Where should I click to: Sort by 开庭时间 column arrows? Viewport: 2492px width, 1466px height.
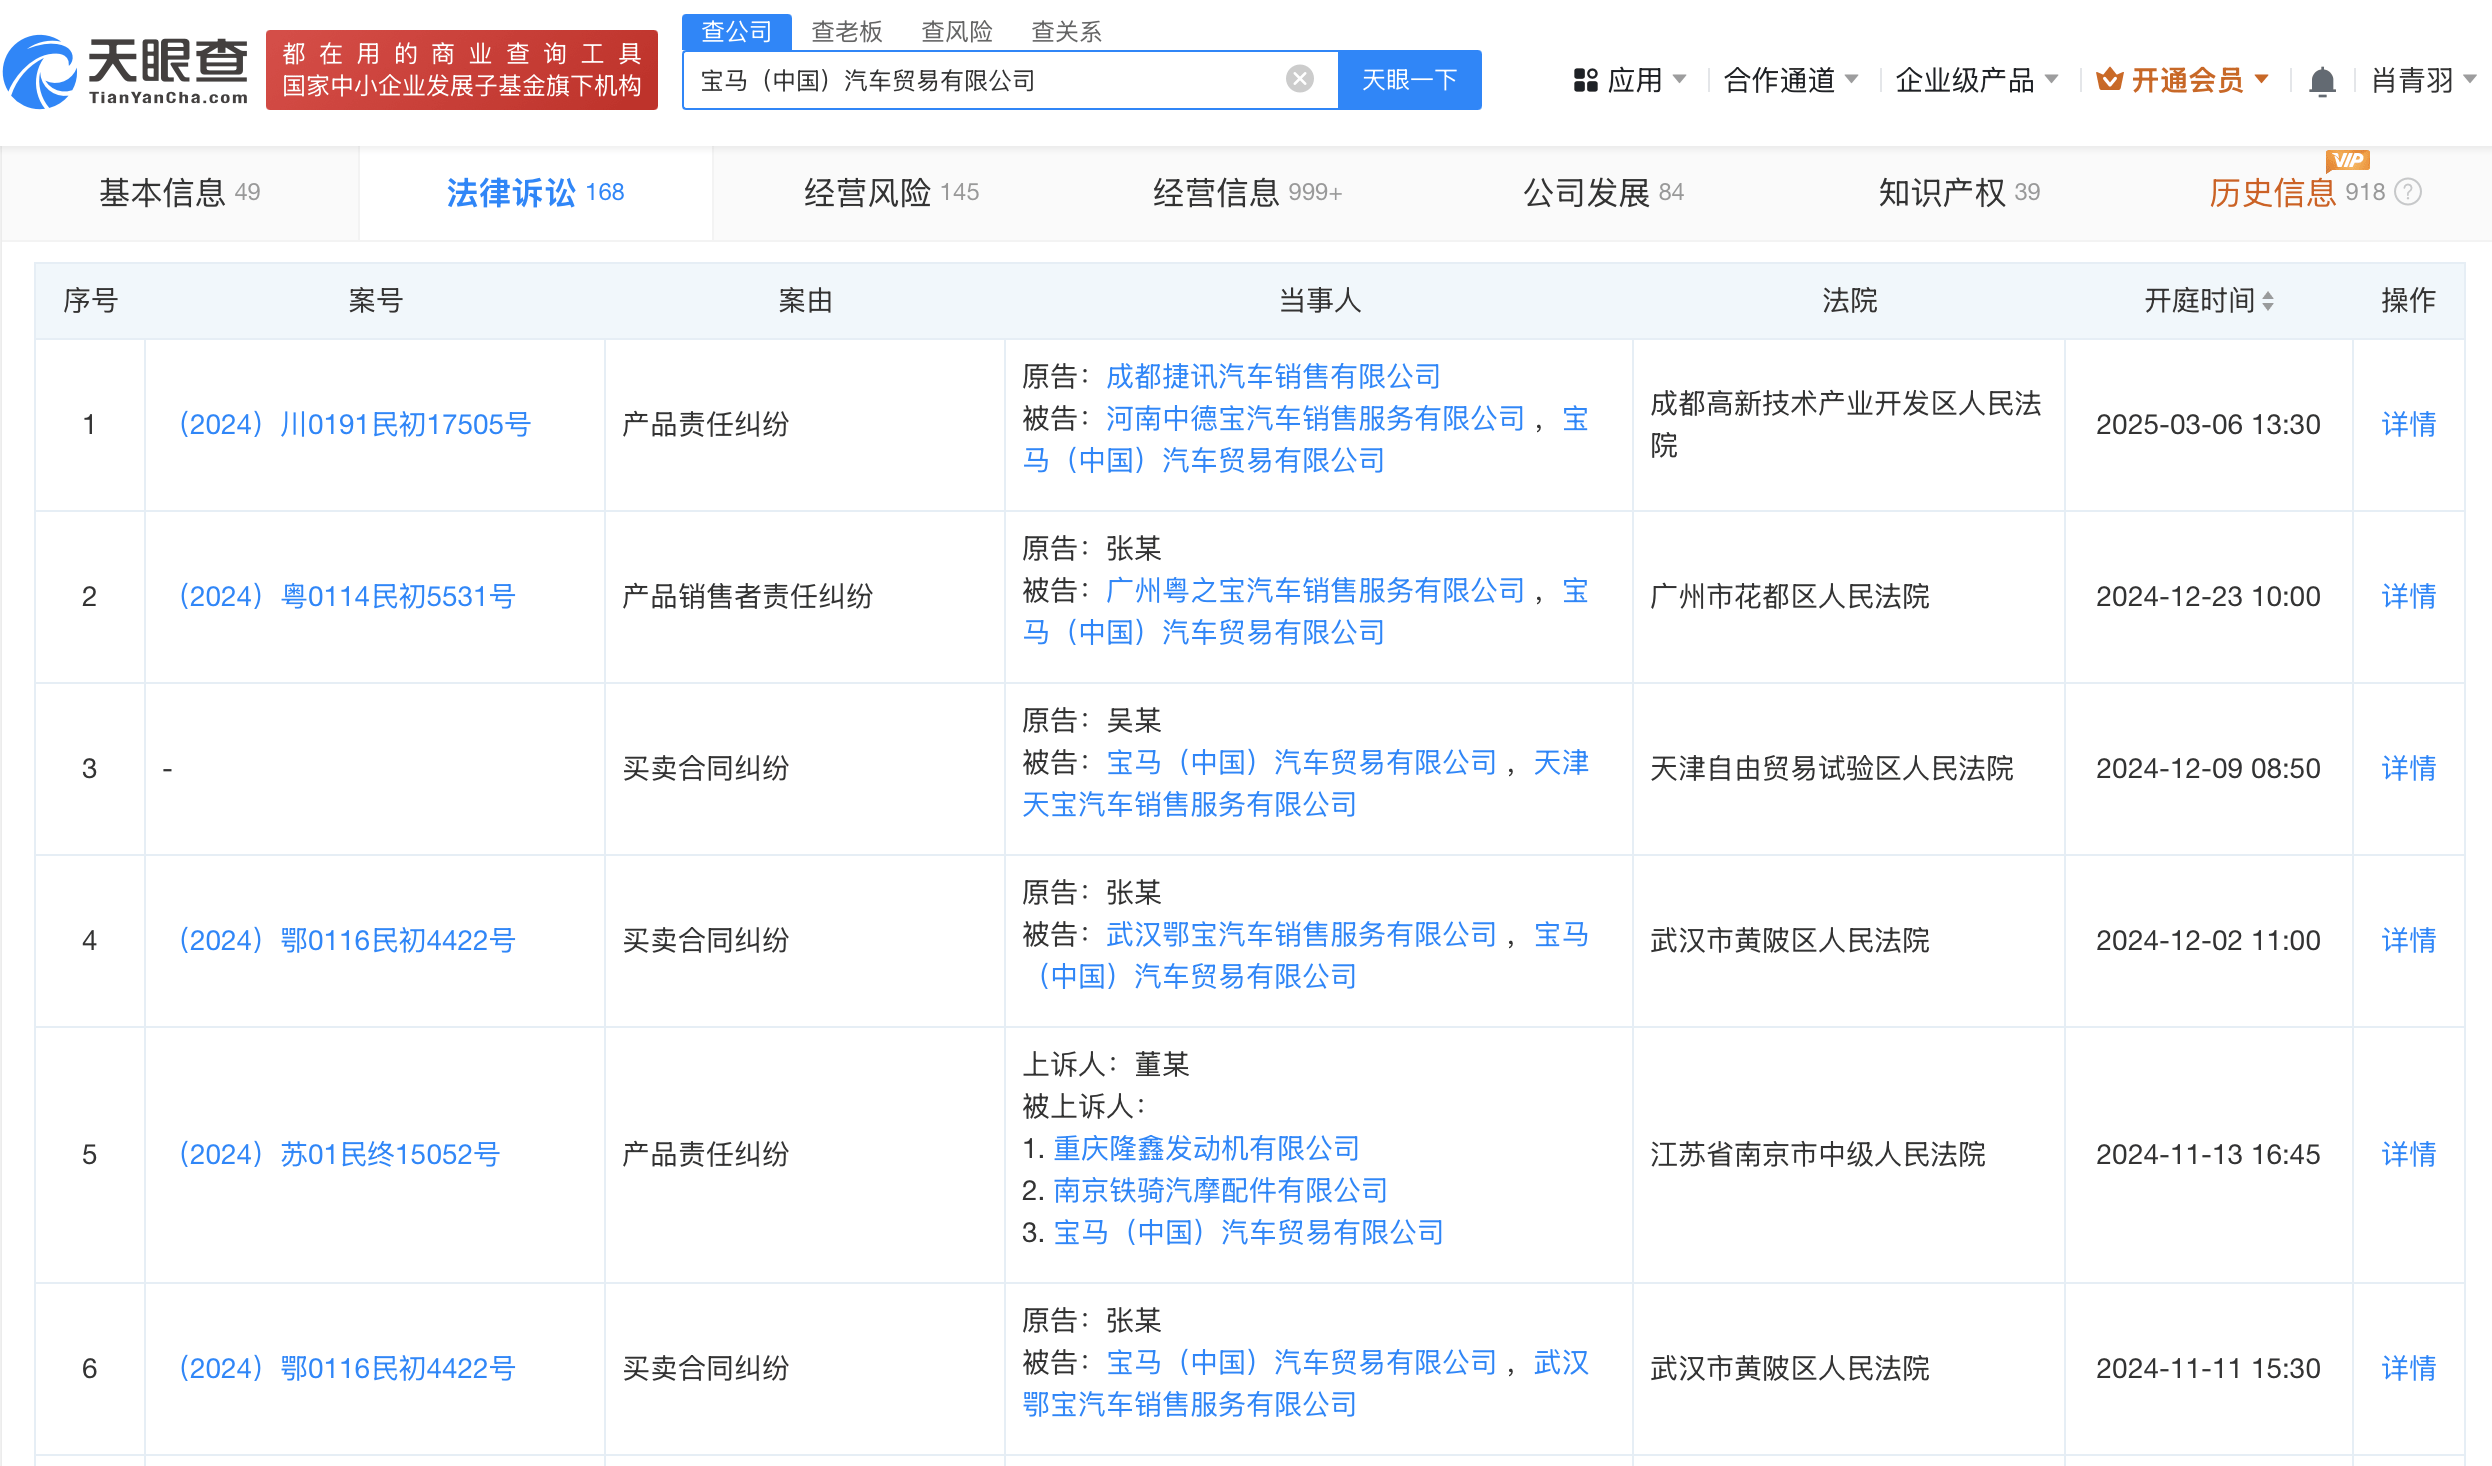pyautogui.click(x=2268, y=301)
